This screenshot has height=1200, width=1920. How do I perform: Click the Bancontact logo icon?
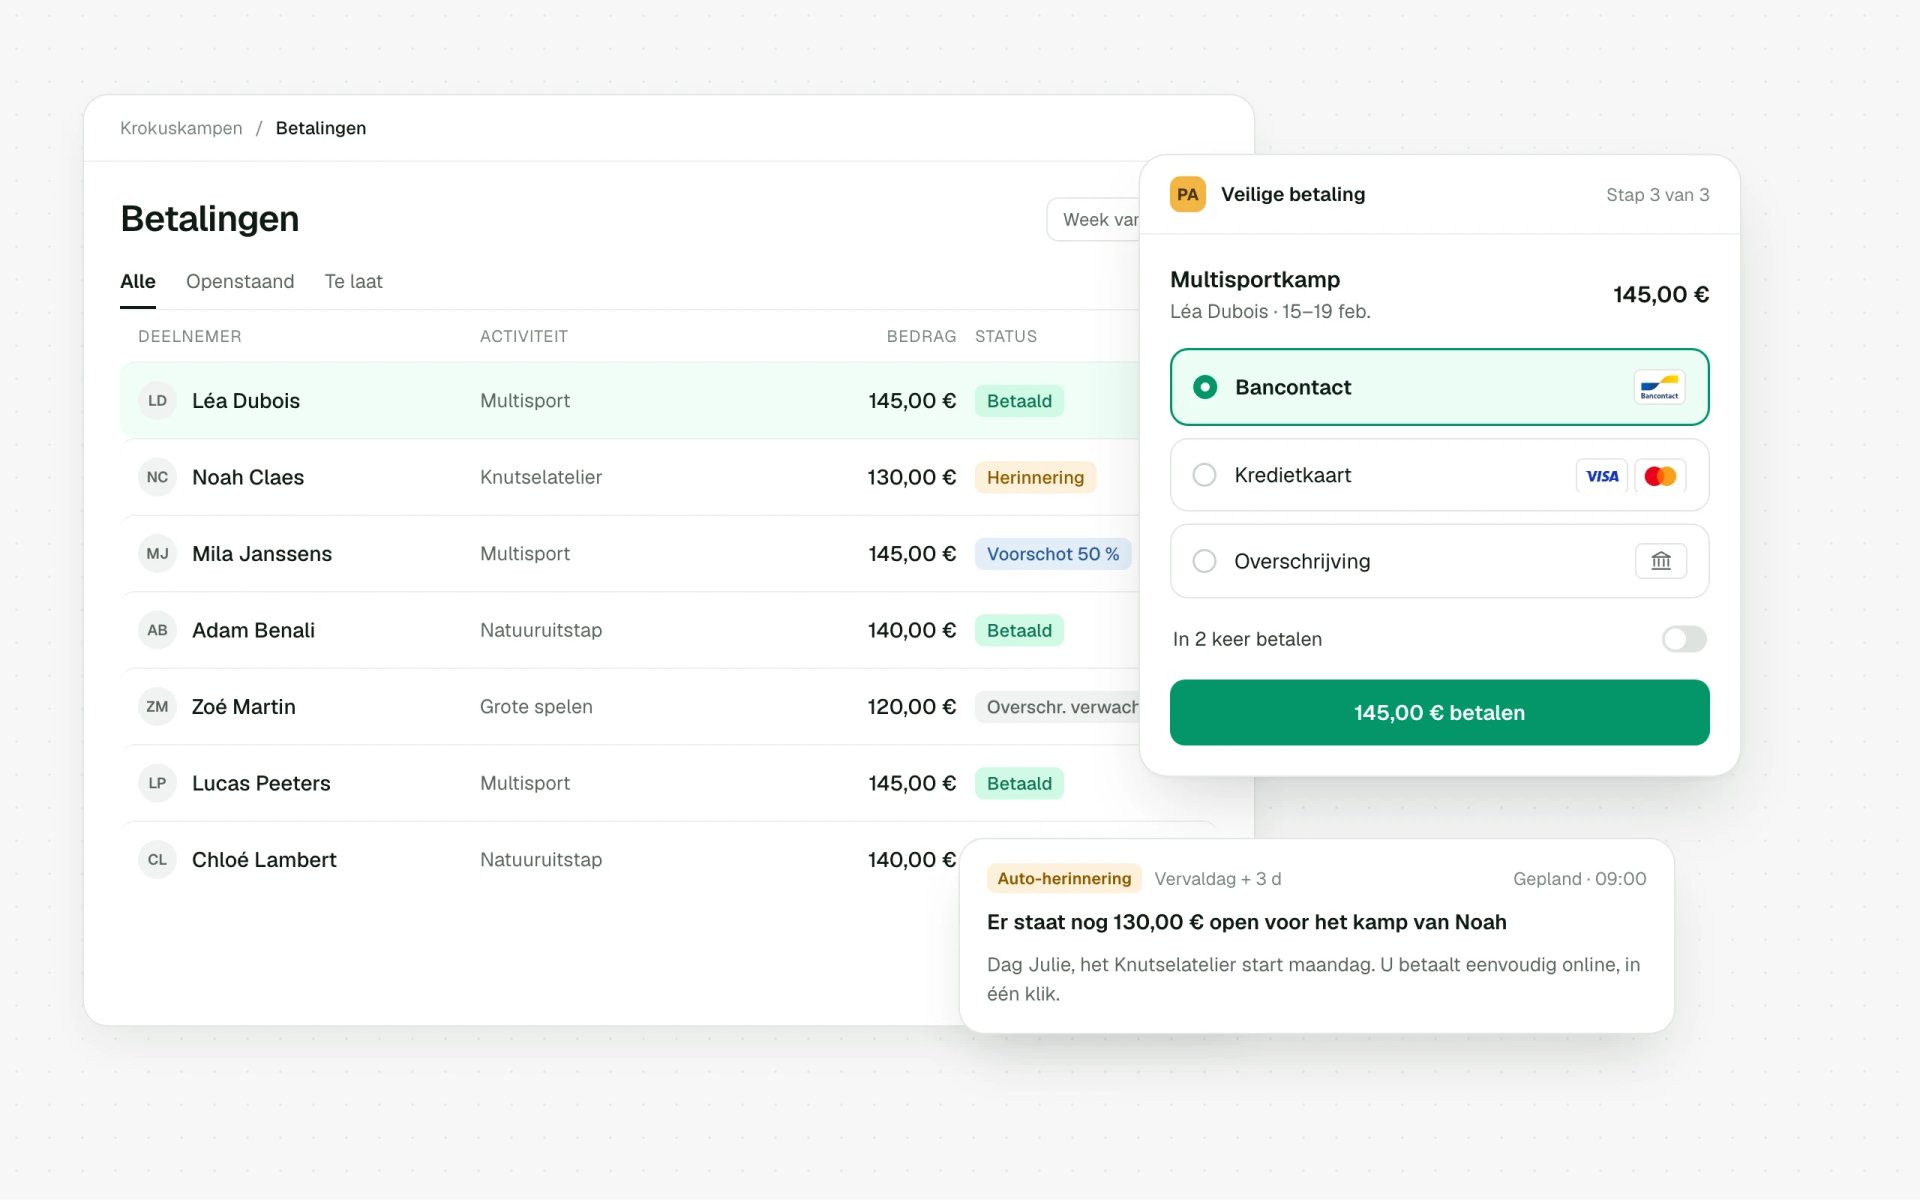coord(1659,387)
